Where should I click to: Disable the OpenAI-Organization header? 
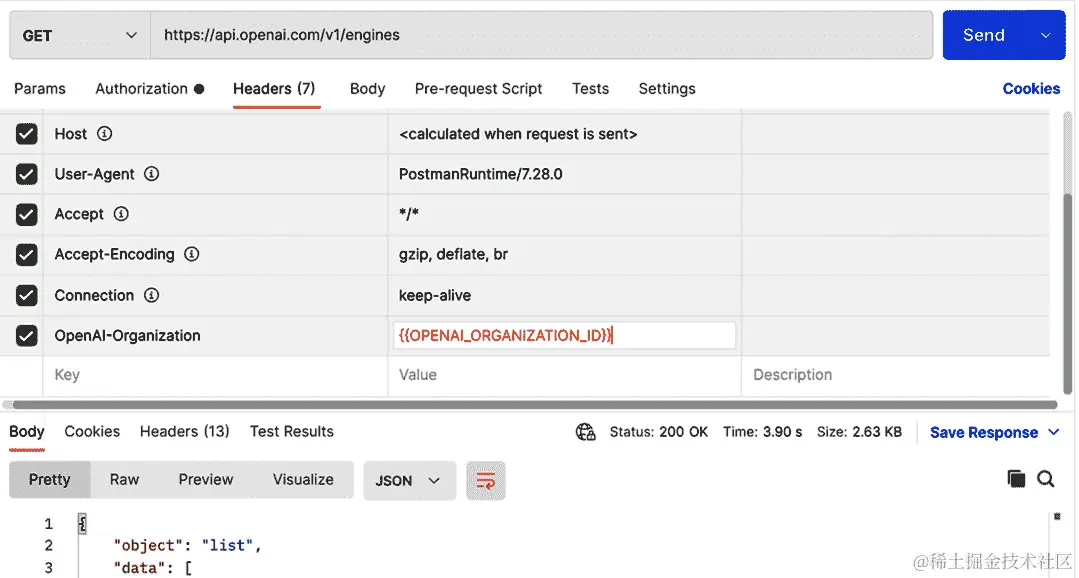pos(25,335)
